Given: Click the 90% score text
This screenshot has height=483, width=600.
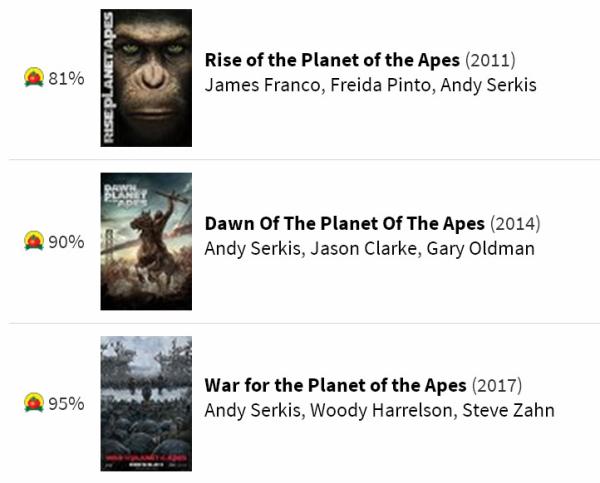Looking at the screenshot, I should 66,242.
